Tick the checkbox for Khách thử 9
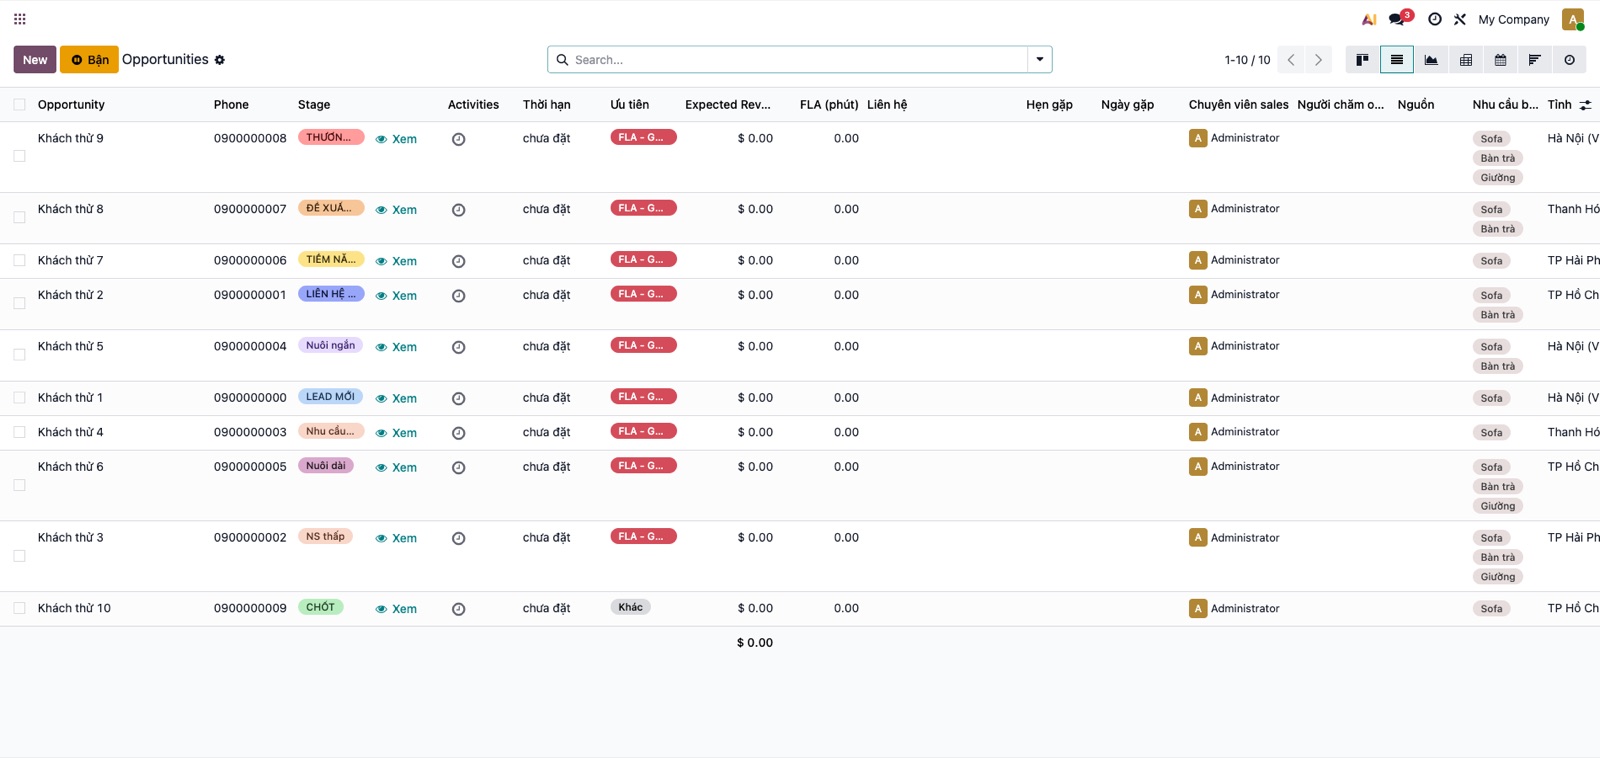The image size is (1600, 758). [x=19, y=156]
